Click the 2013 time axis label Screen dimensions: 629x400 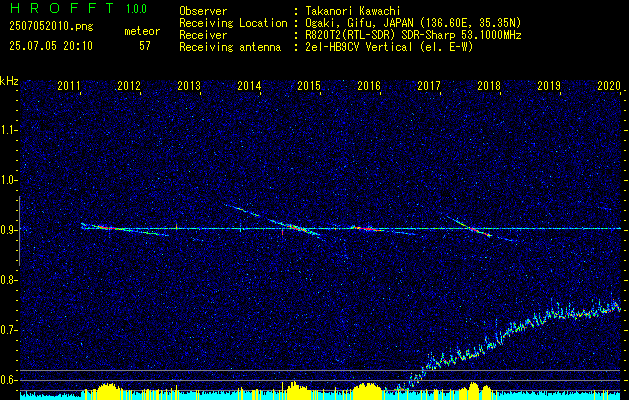189,86
